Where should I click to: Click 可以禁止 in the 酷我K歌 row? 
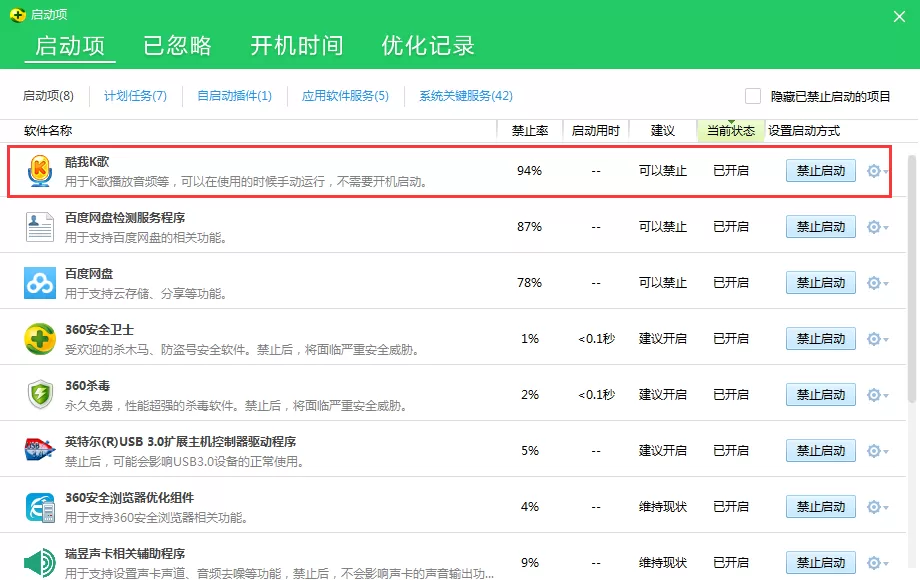(x=663, y=171)
